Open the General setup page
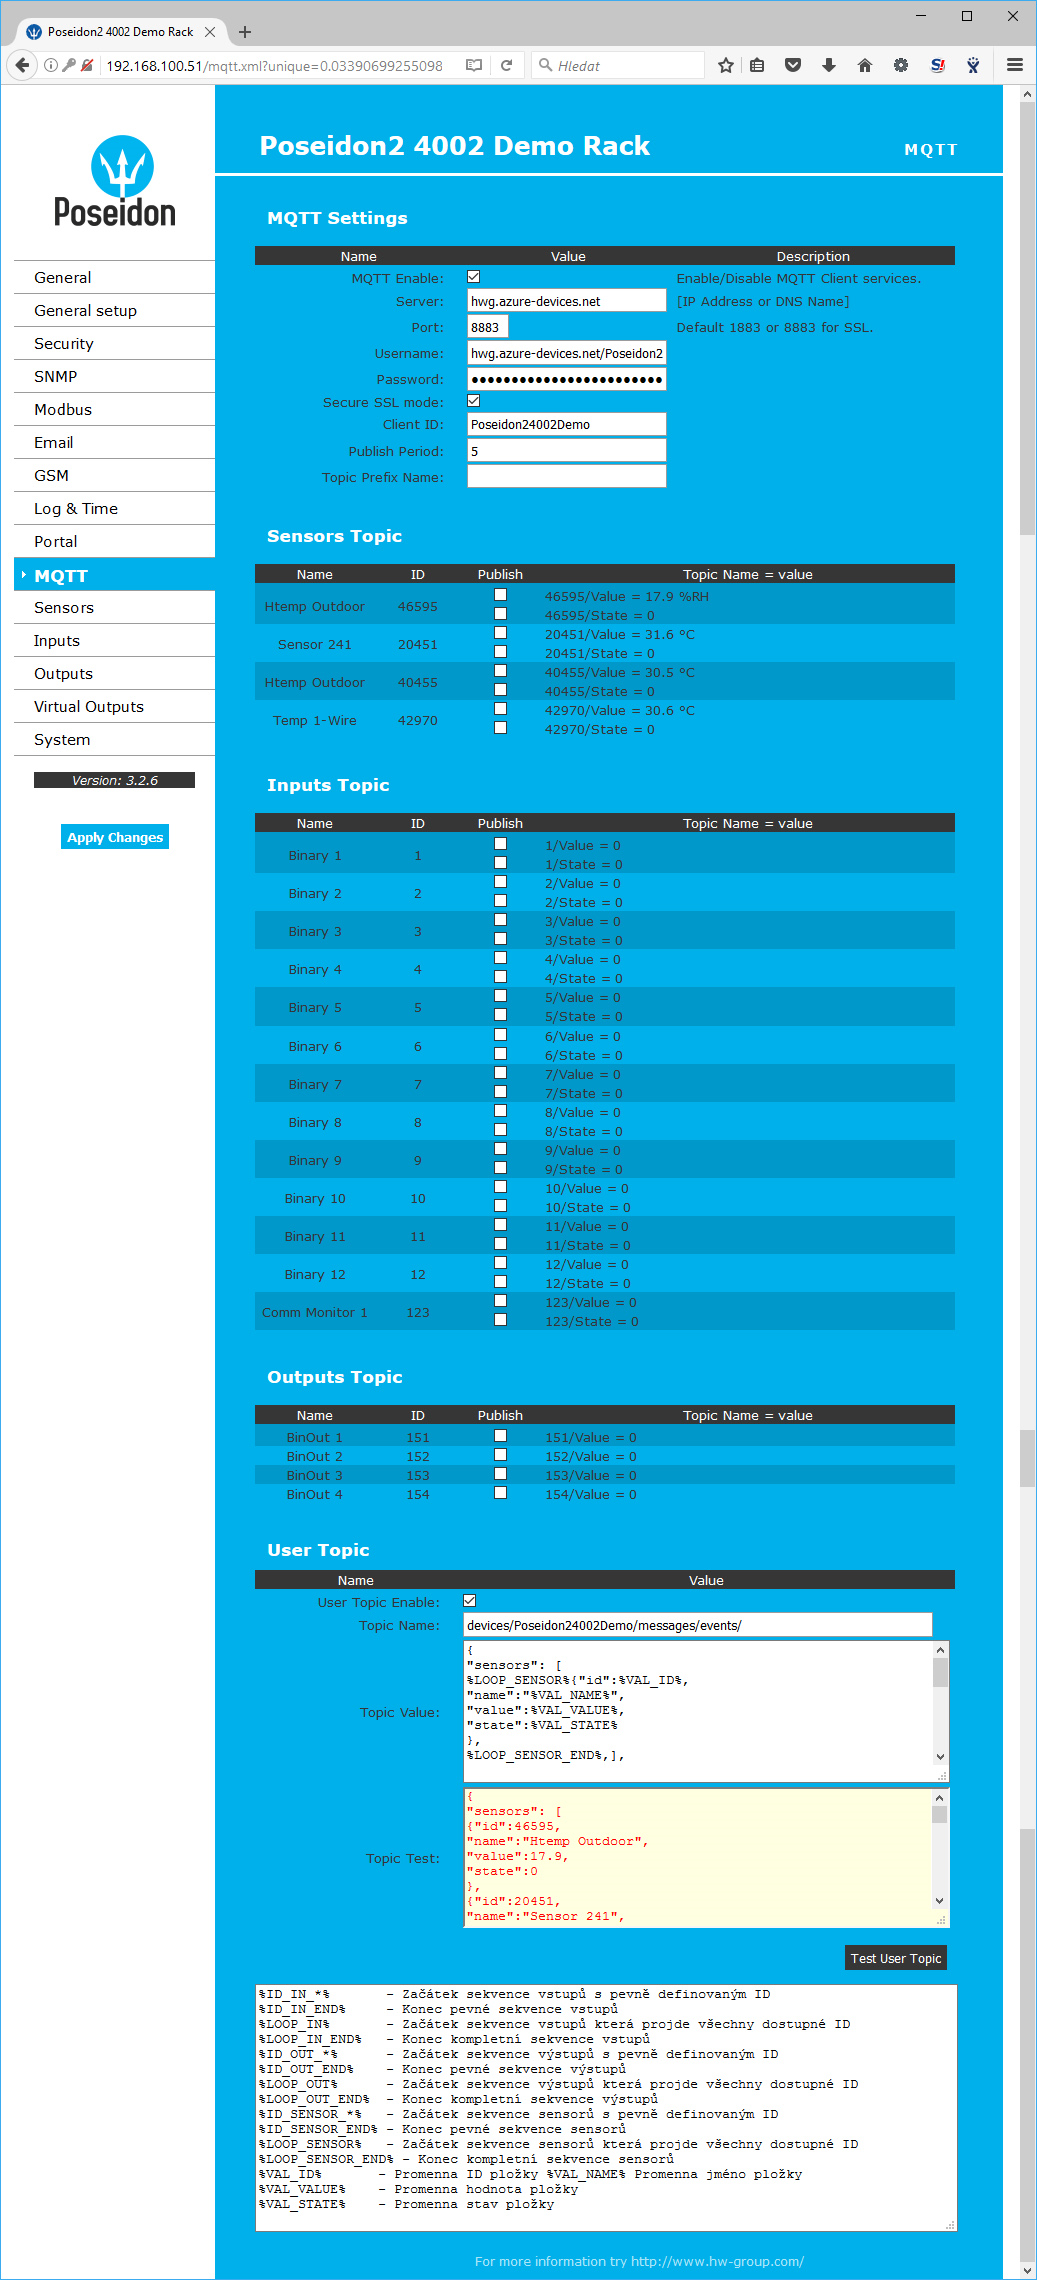Image resolution: width=1037 pixels, height=2280 pixels. (114, 310)
